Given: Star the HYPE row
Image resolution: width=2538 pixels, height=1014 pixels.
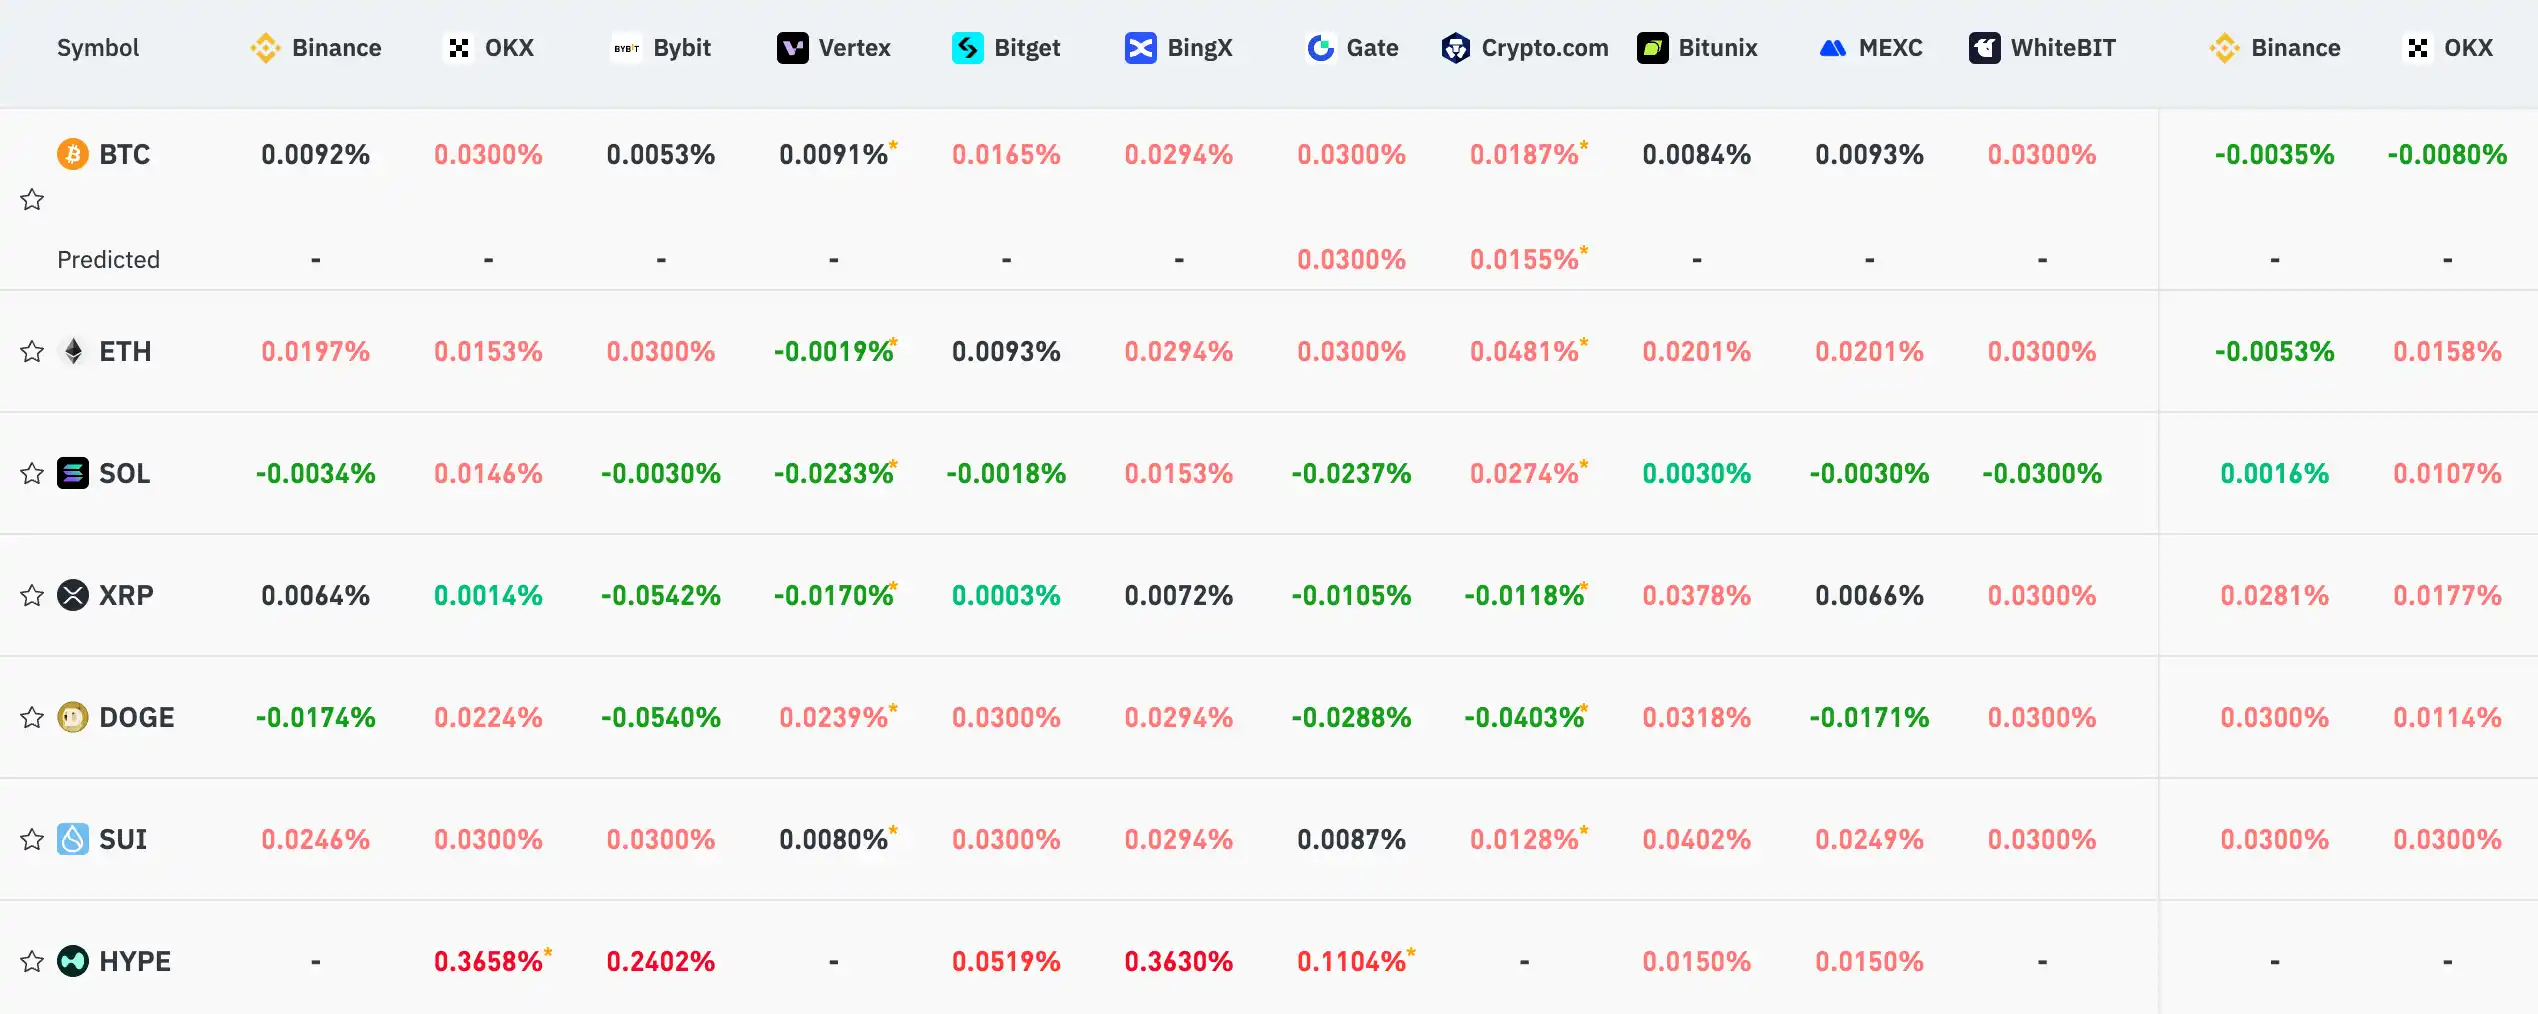Looking at the screenshot, I should point(32,962).
